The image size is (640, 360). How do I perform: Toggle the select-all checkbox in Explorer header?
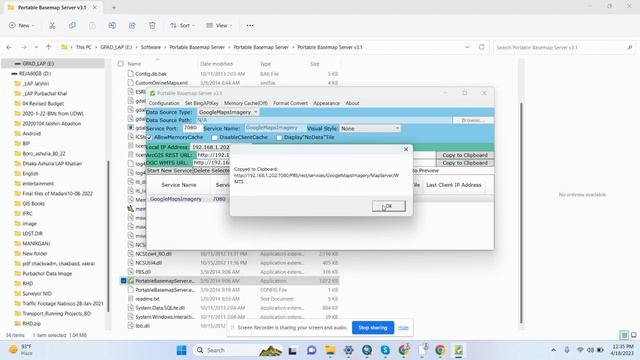[x=120, y=64]
